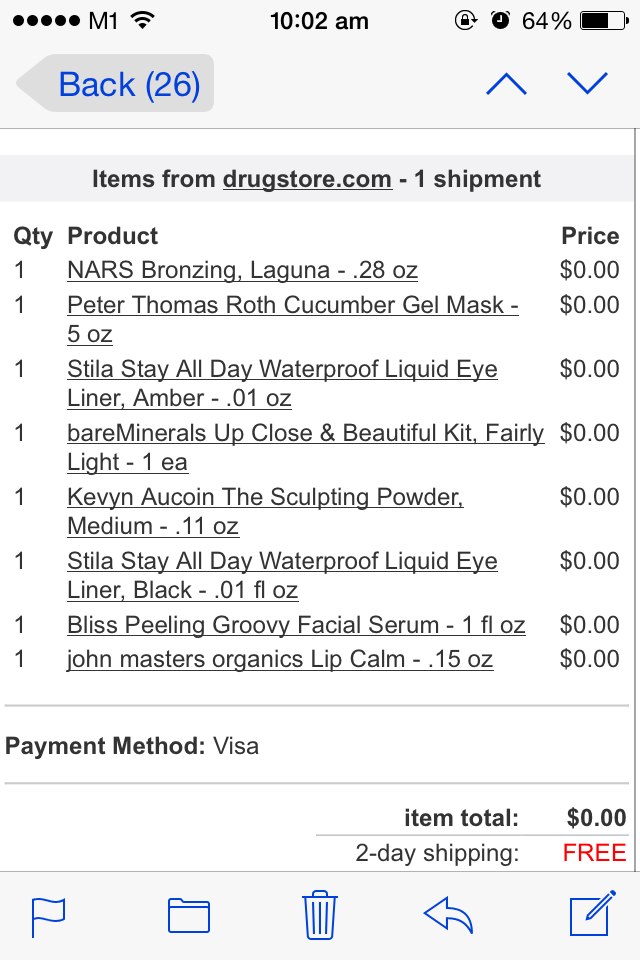This screenshot has height=960, width=640.
Task: Open drugstore.com link in header
Action: (306, 179)
